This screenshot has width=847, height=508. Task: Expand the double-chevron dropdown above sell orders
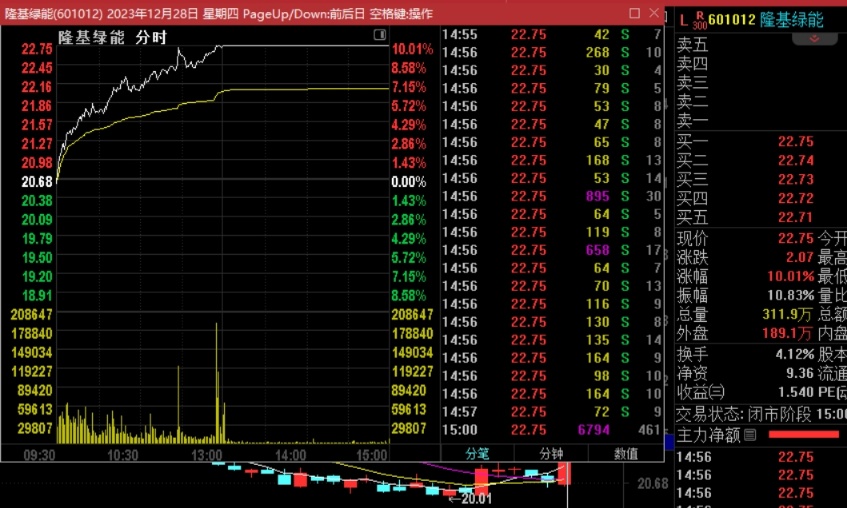point(814,39)
